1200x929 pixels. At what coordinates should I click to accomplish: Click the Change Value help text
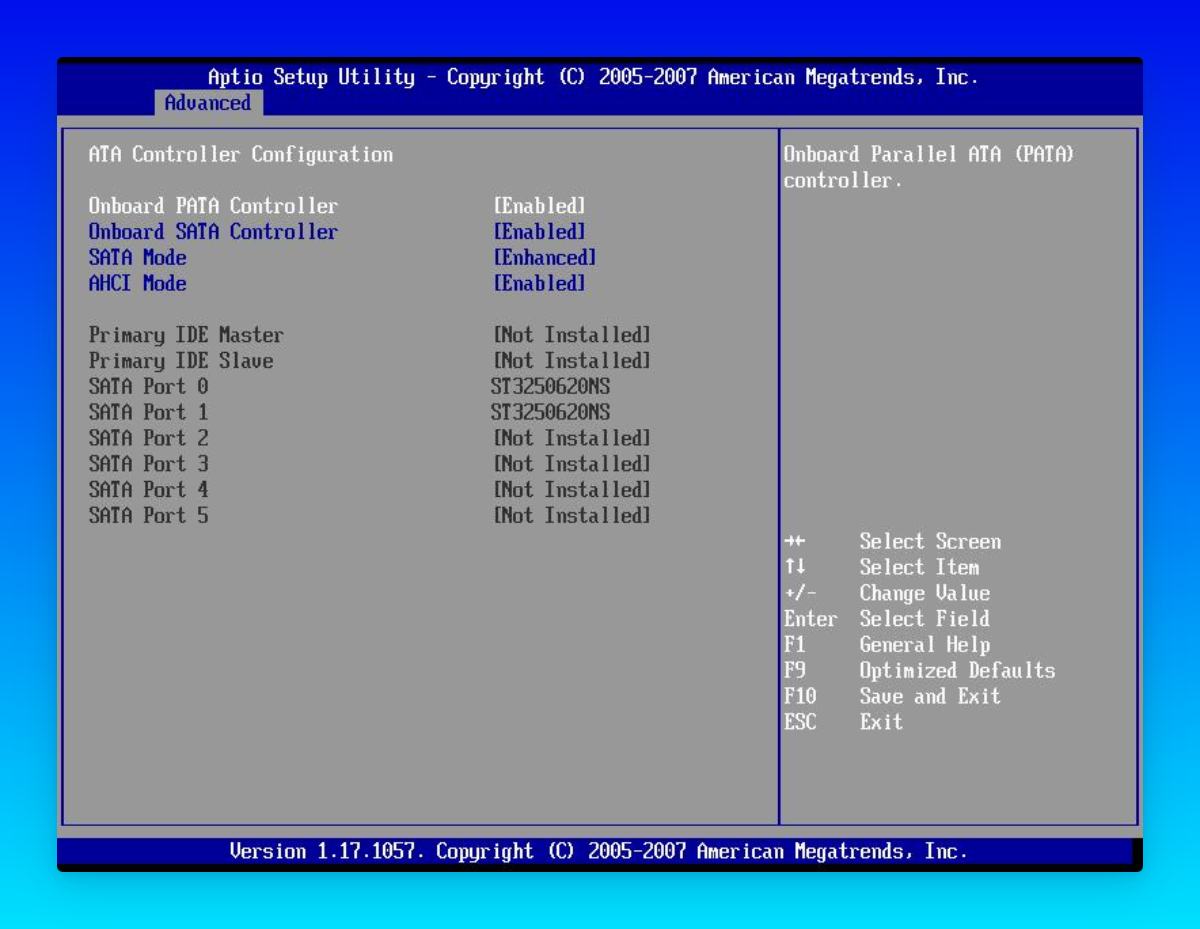pos(925,593)
